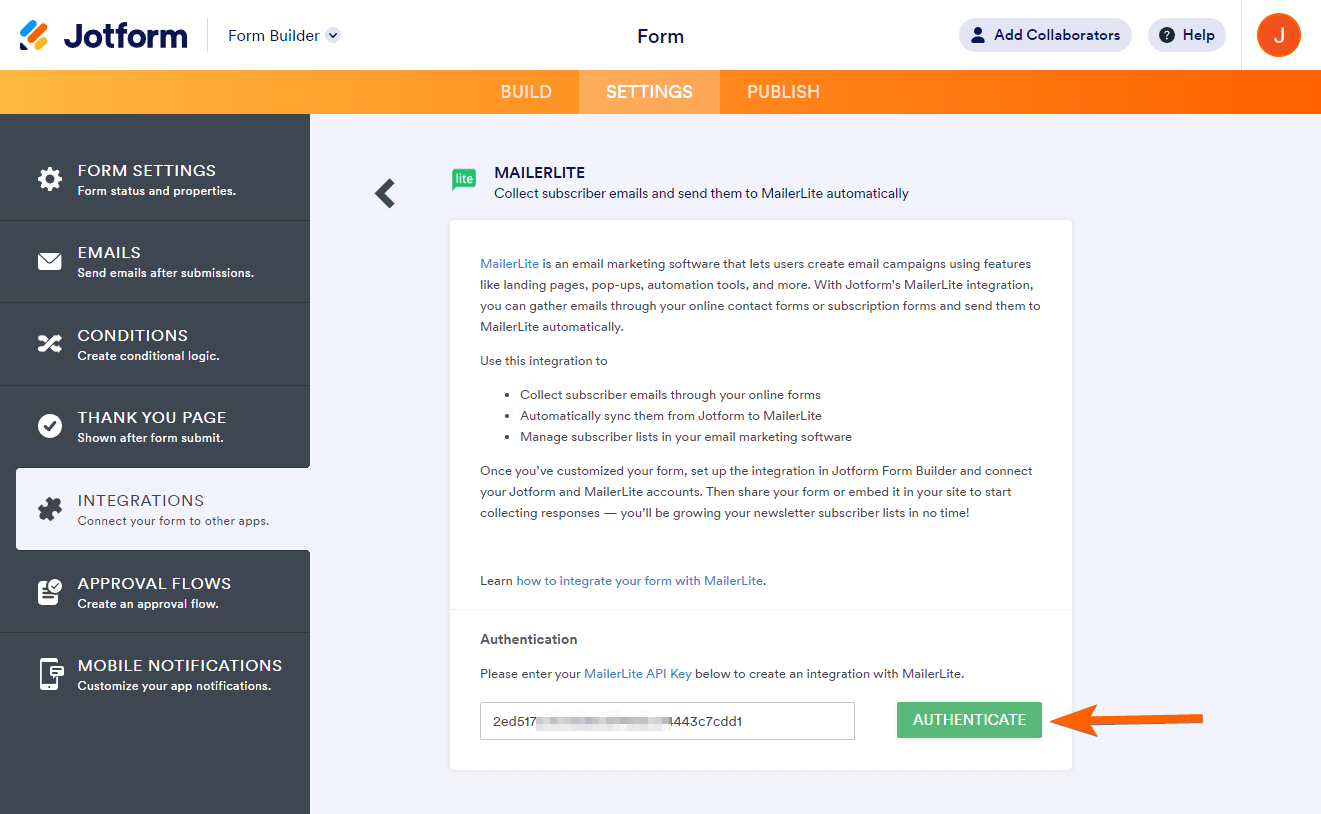Image resolution: width=1321 pixels, height=814 pixels.
Task: Open the user avatar J menu
Action: pyautogui.click(x=1278, y=35)
